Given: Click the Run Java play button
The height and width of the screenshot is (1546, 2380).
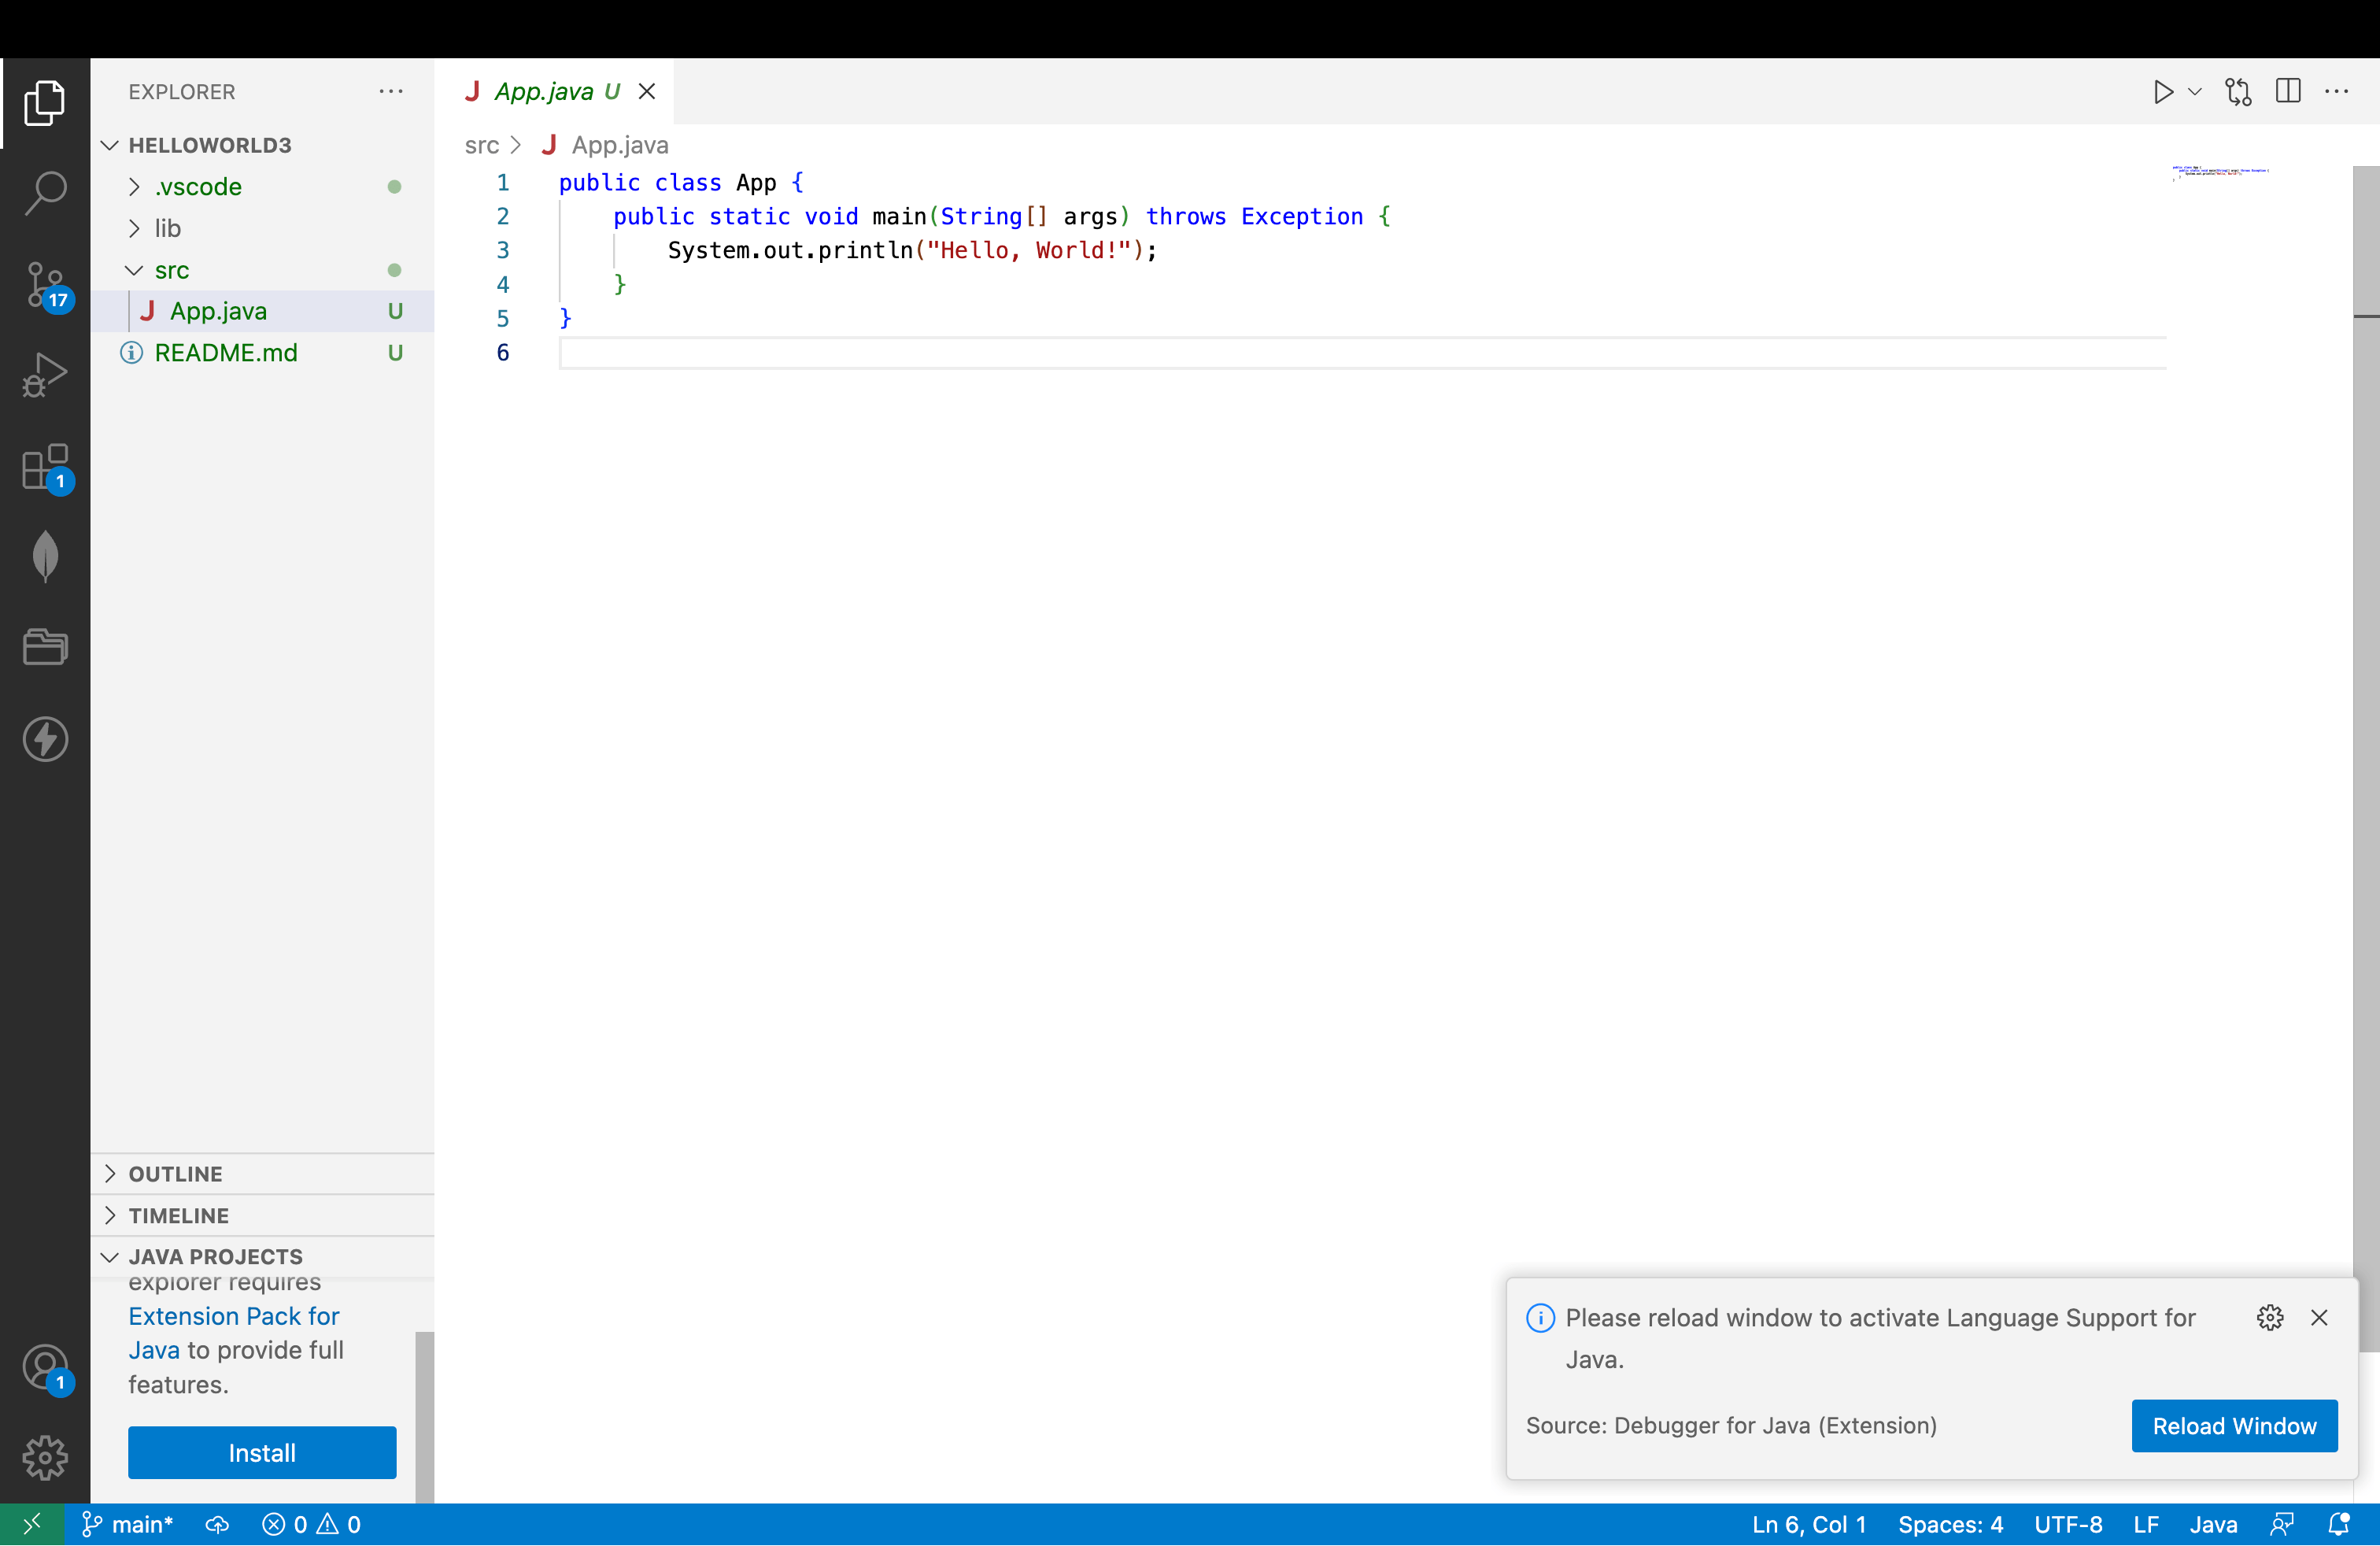Looking at the screenshot, I should 2163,92.
